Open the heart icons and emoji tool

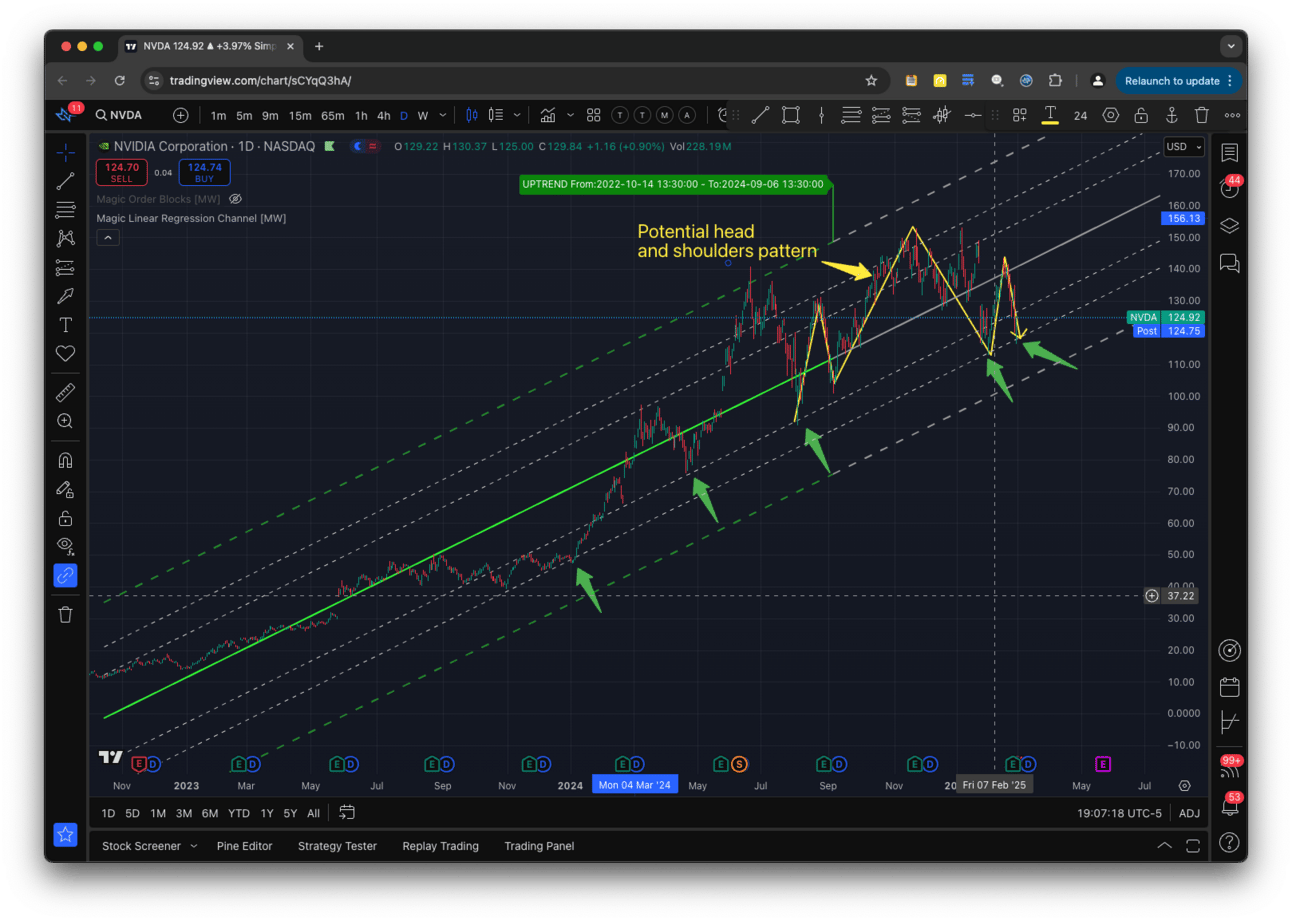tap(66, 353)
